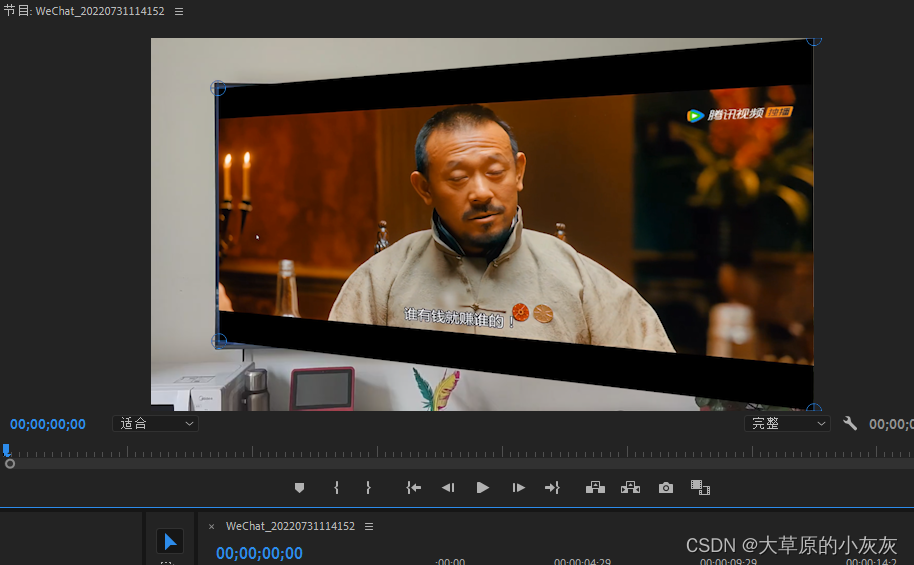The image size is (914, 565).
Task: Open the 适合 zoom level dropdown
Action: pos(155,424)
